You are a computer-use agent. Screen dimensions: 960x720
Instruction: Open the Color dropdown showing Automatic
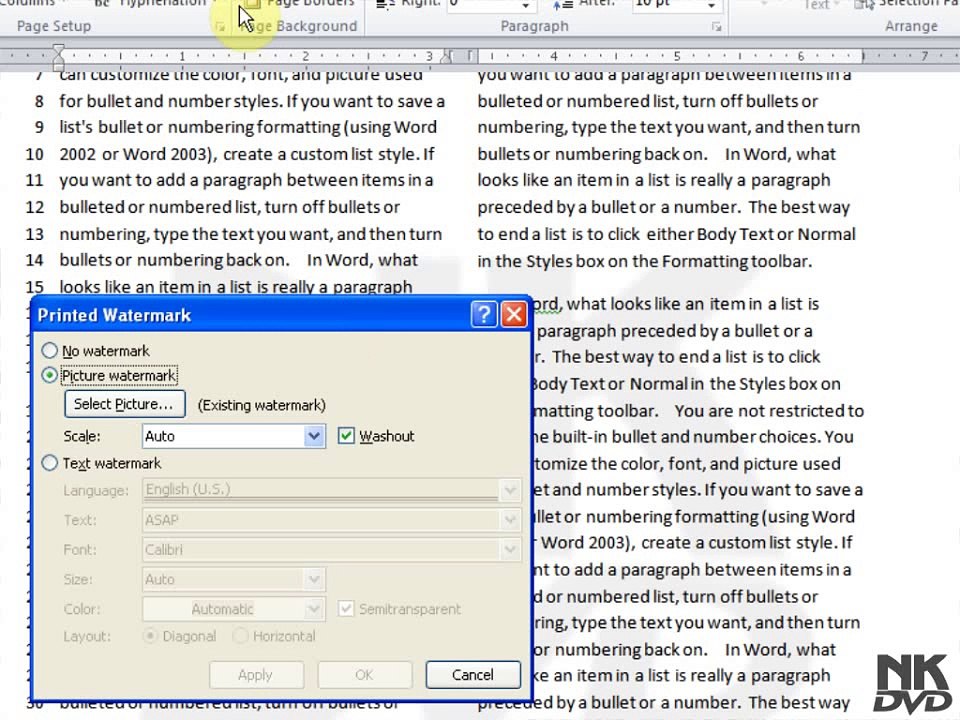pyautogui.click(x=314, y=609)
